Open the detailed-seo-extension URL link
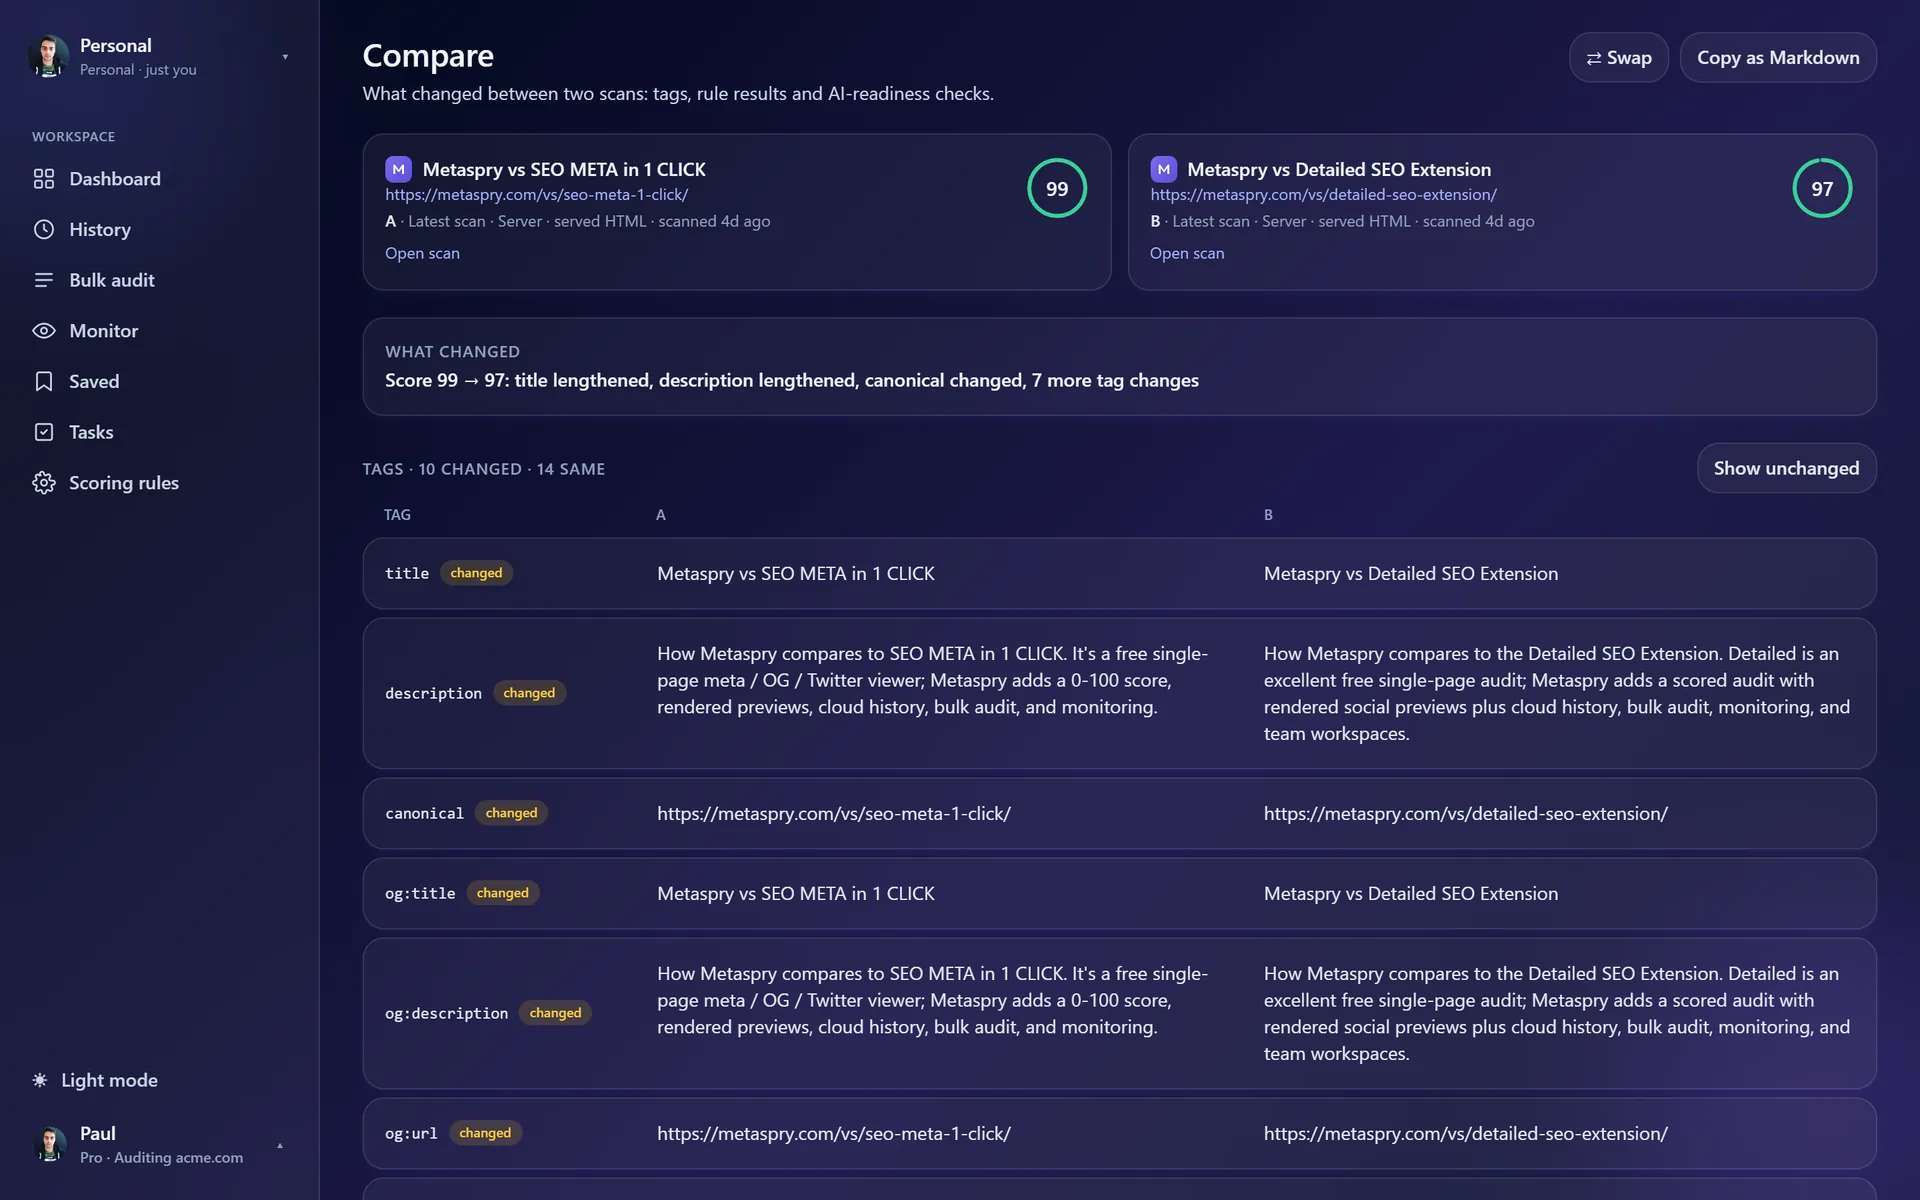Screen dimensions: 1920x1200 pos(1323,195)
